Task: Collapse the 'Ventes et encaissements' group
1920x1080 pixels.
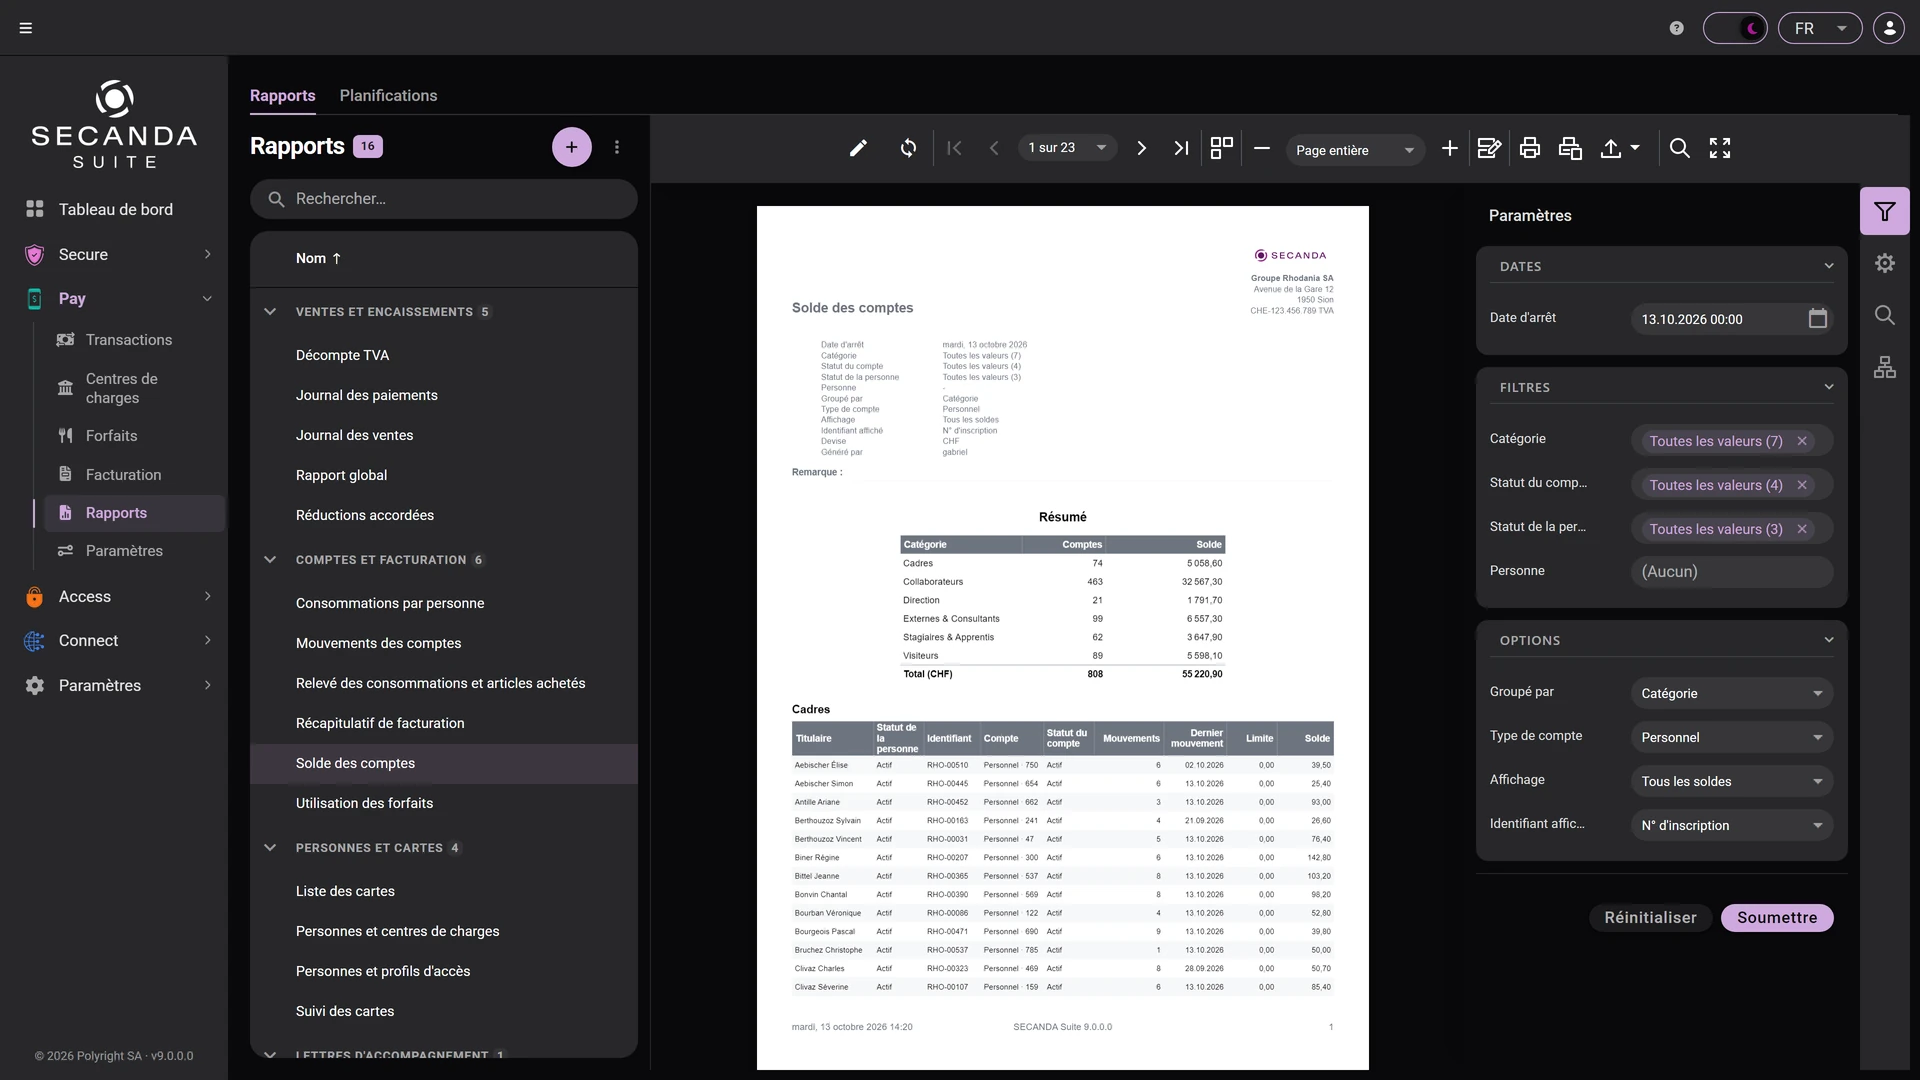Action: (270, 311)
